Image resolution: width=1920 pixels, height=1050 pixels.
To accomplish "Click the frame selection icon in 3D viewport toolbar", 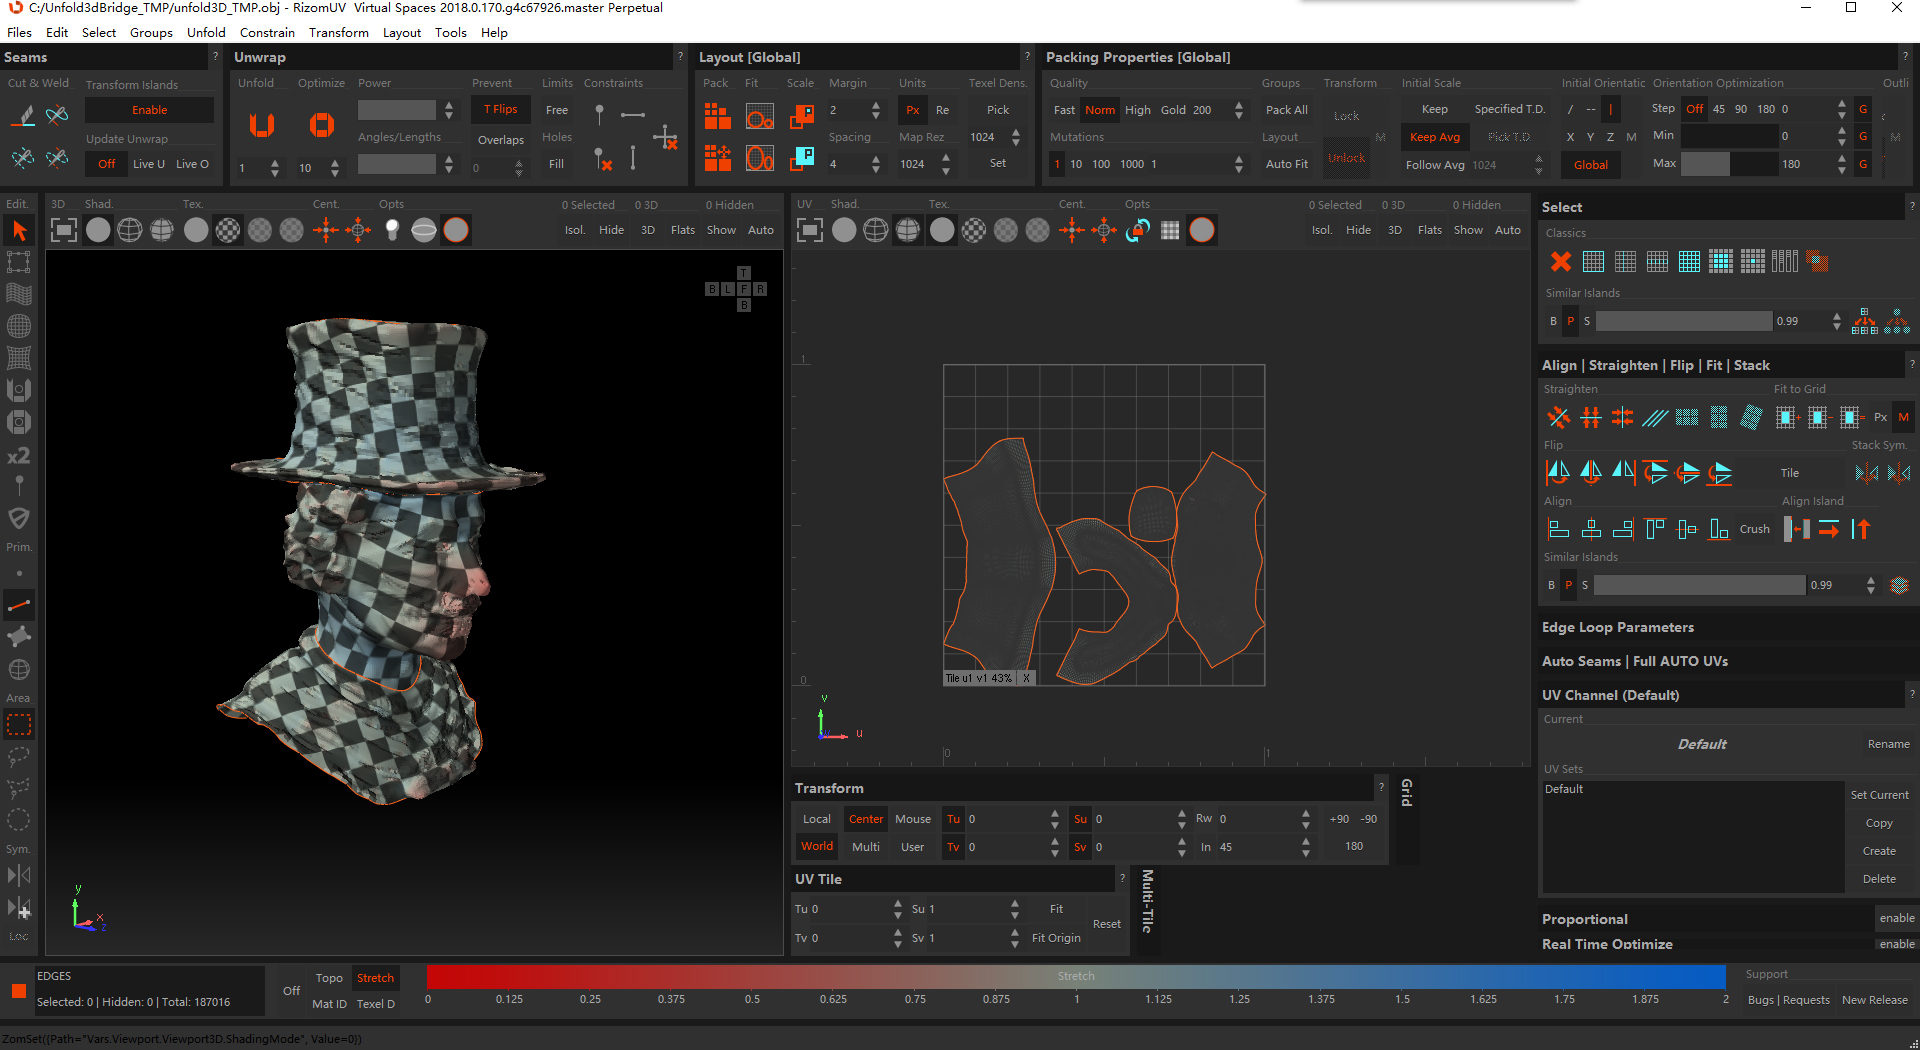I will click(x=63, y=231).
